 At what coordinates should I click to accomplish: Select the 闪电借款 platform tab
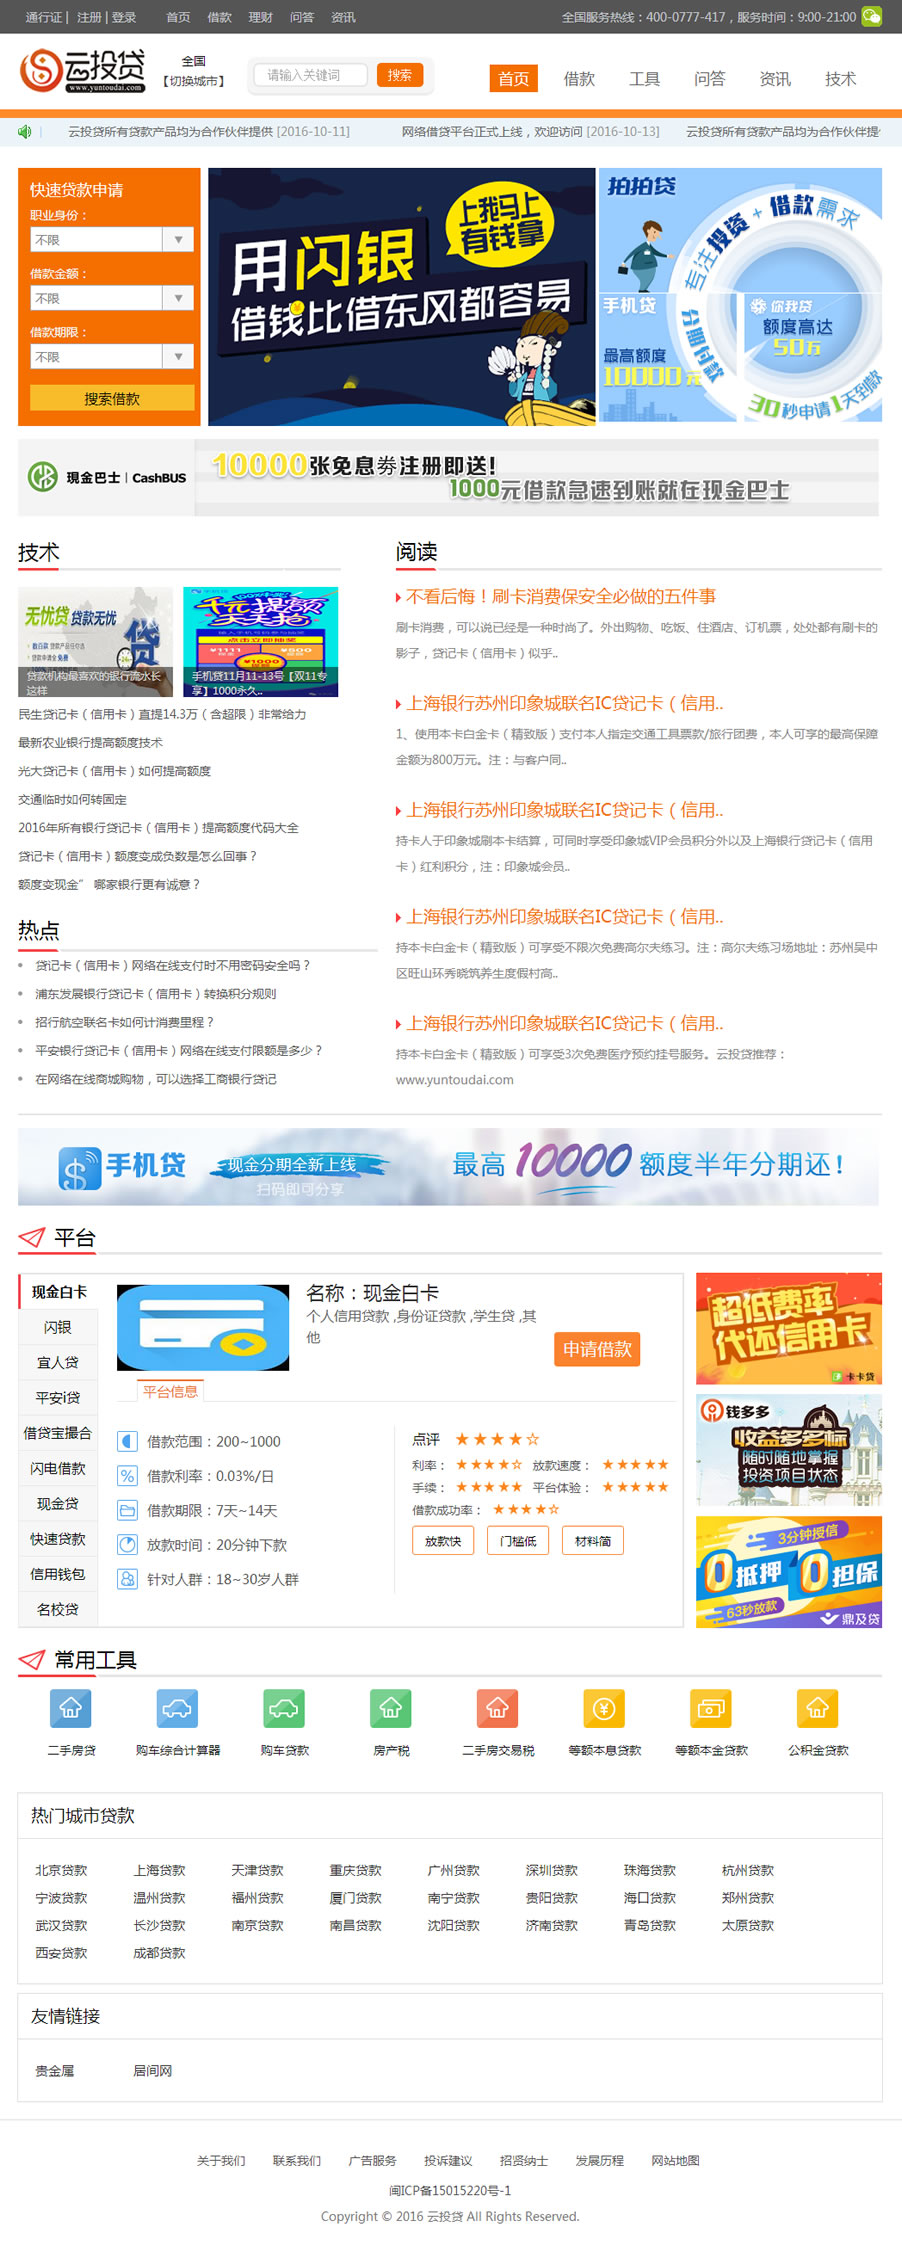coord(59,1468)
